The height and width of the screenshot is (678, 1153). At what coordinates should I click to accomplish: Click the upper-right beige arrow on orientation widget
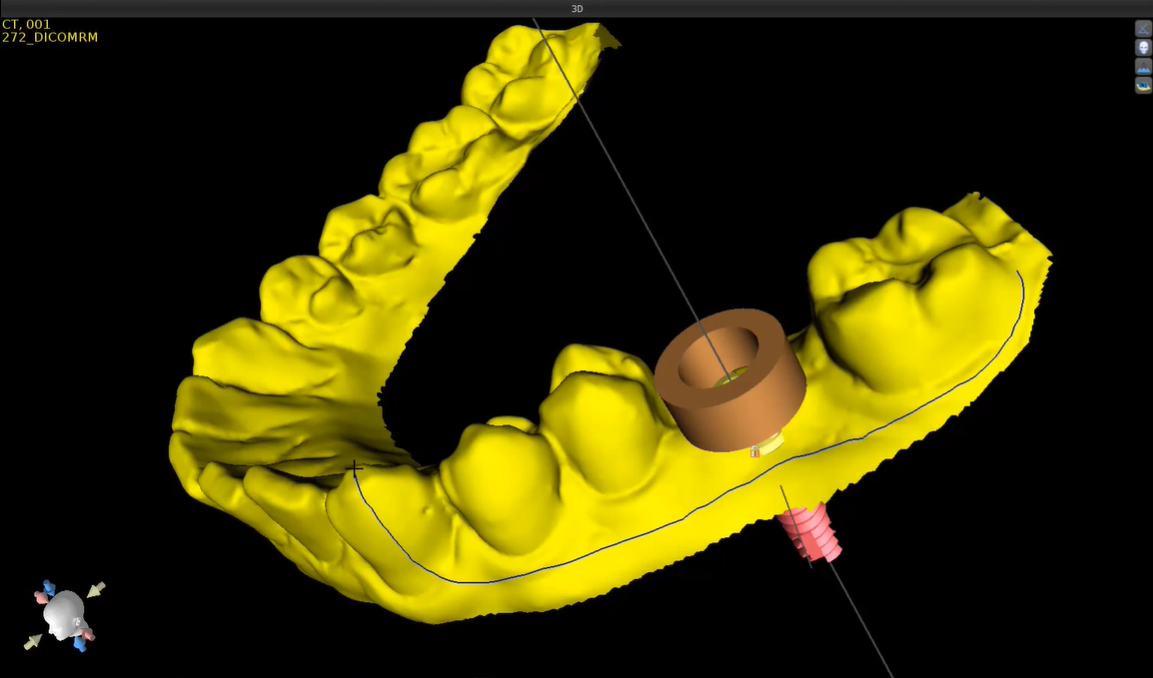tap(97, 589)
